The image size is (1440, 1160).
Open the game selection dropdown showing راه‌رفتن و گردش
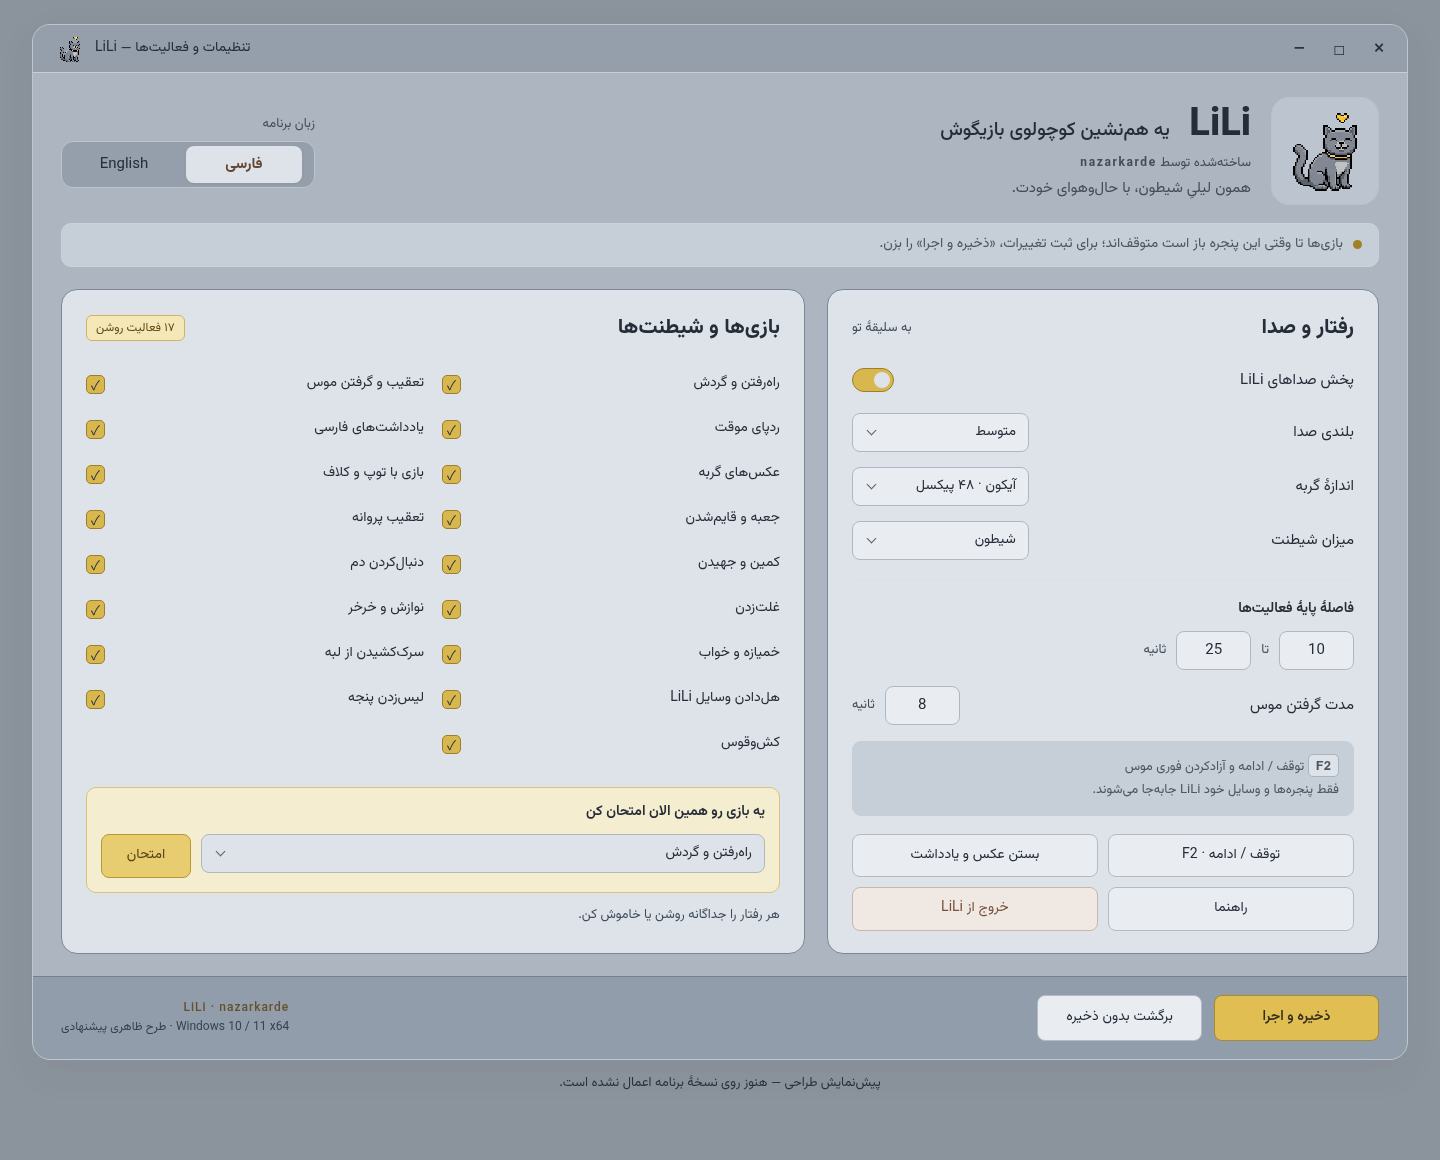[x=483, y=854]
